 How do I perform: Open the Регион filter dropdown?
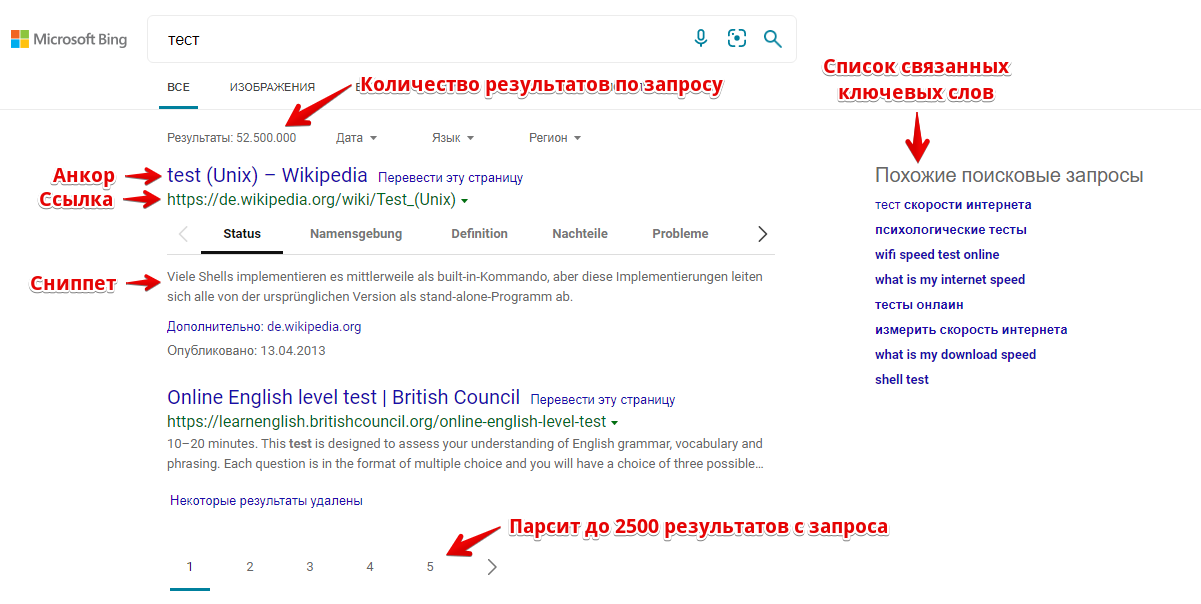click(x=555, y=138)
